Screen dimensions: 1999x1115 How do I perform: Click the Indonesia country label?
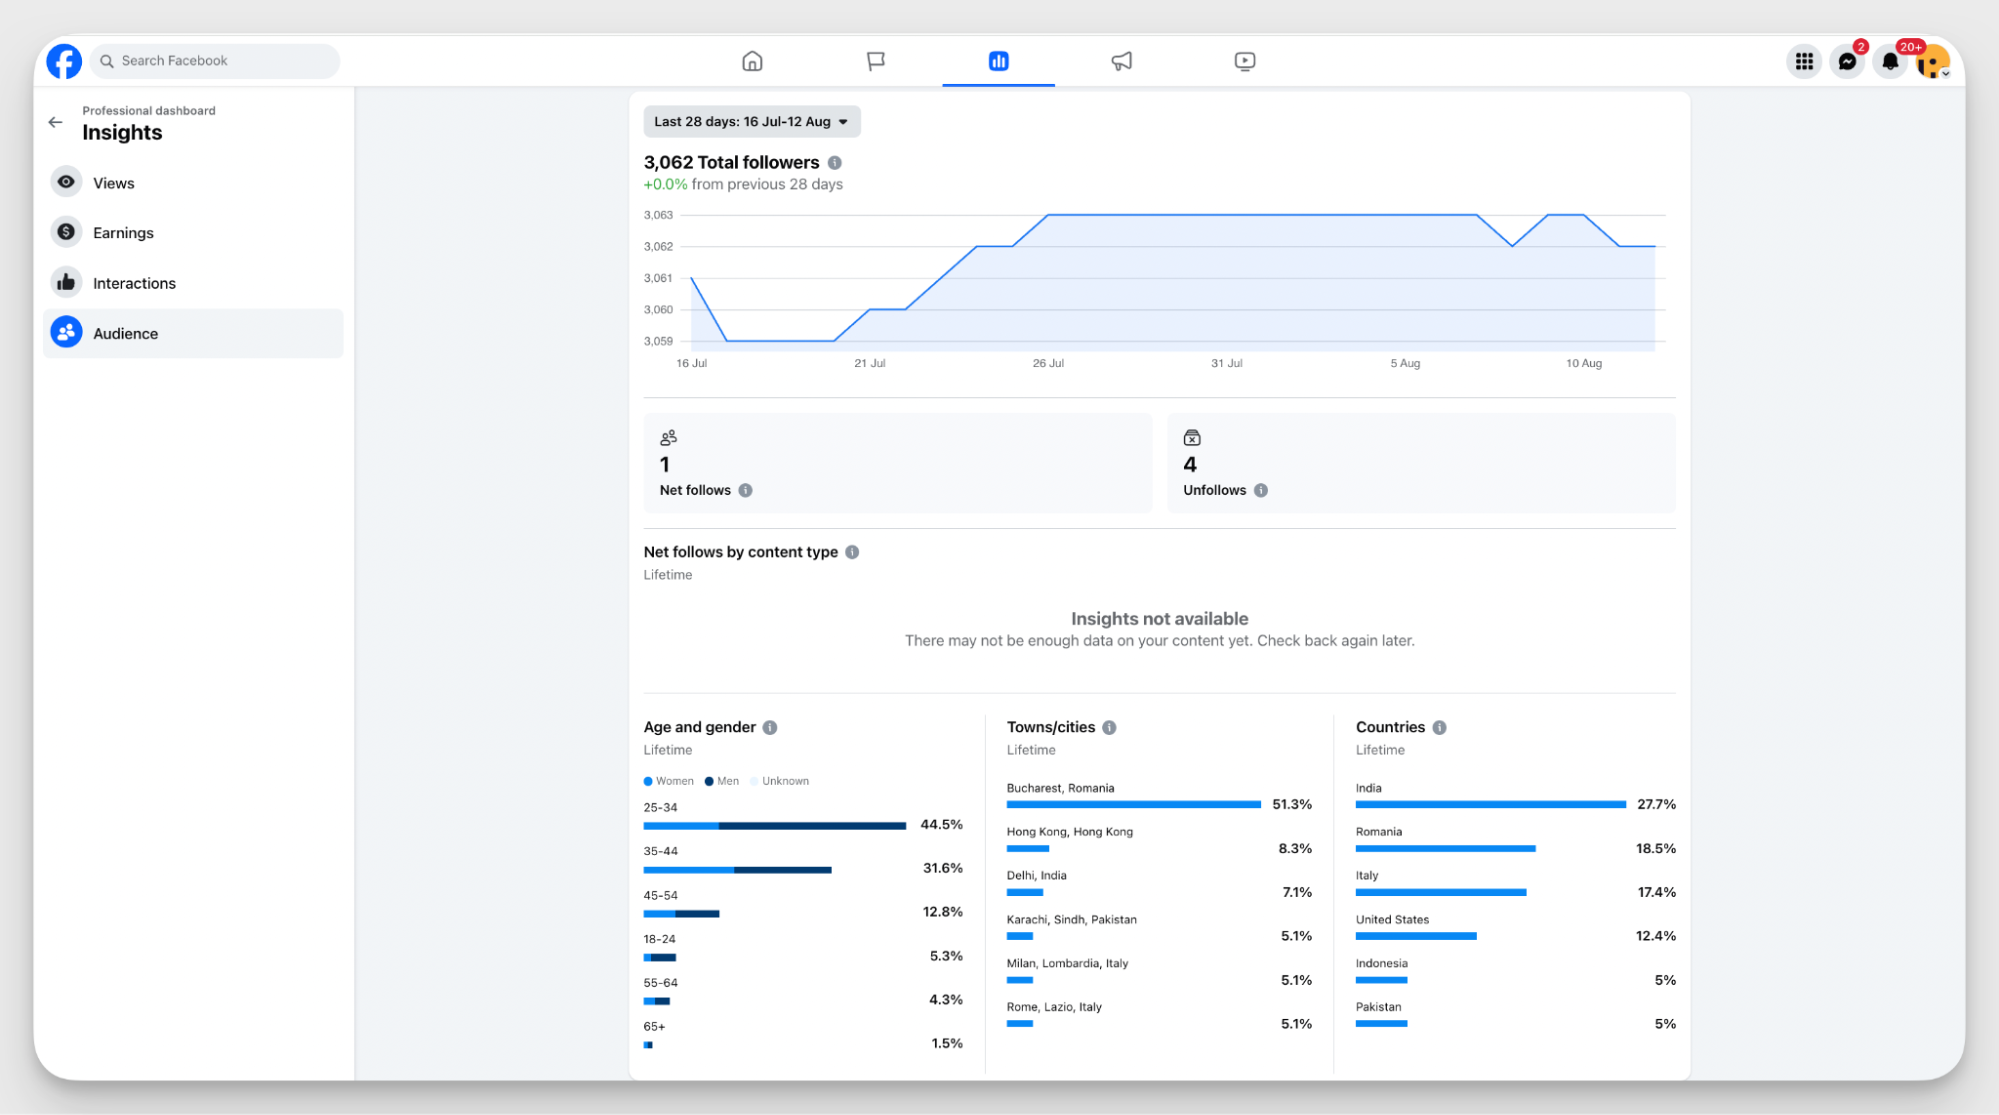tap(1381, 964)
